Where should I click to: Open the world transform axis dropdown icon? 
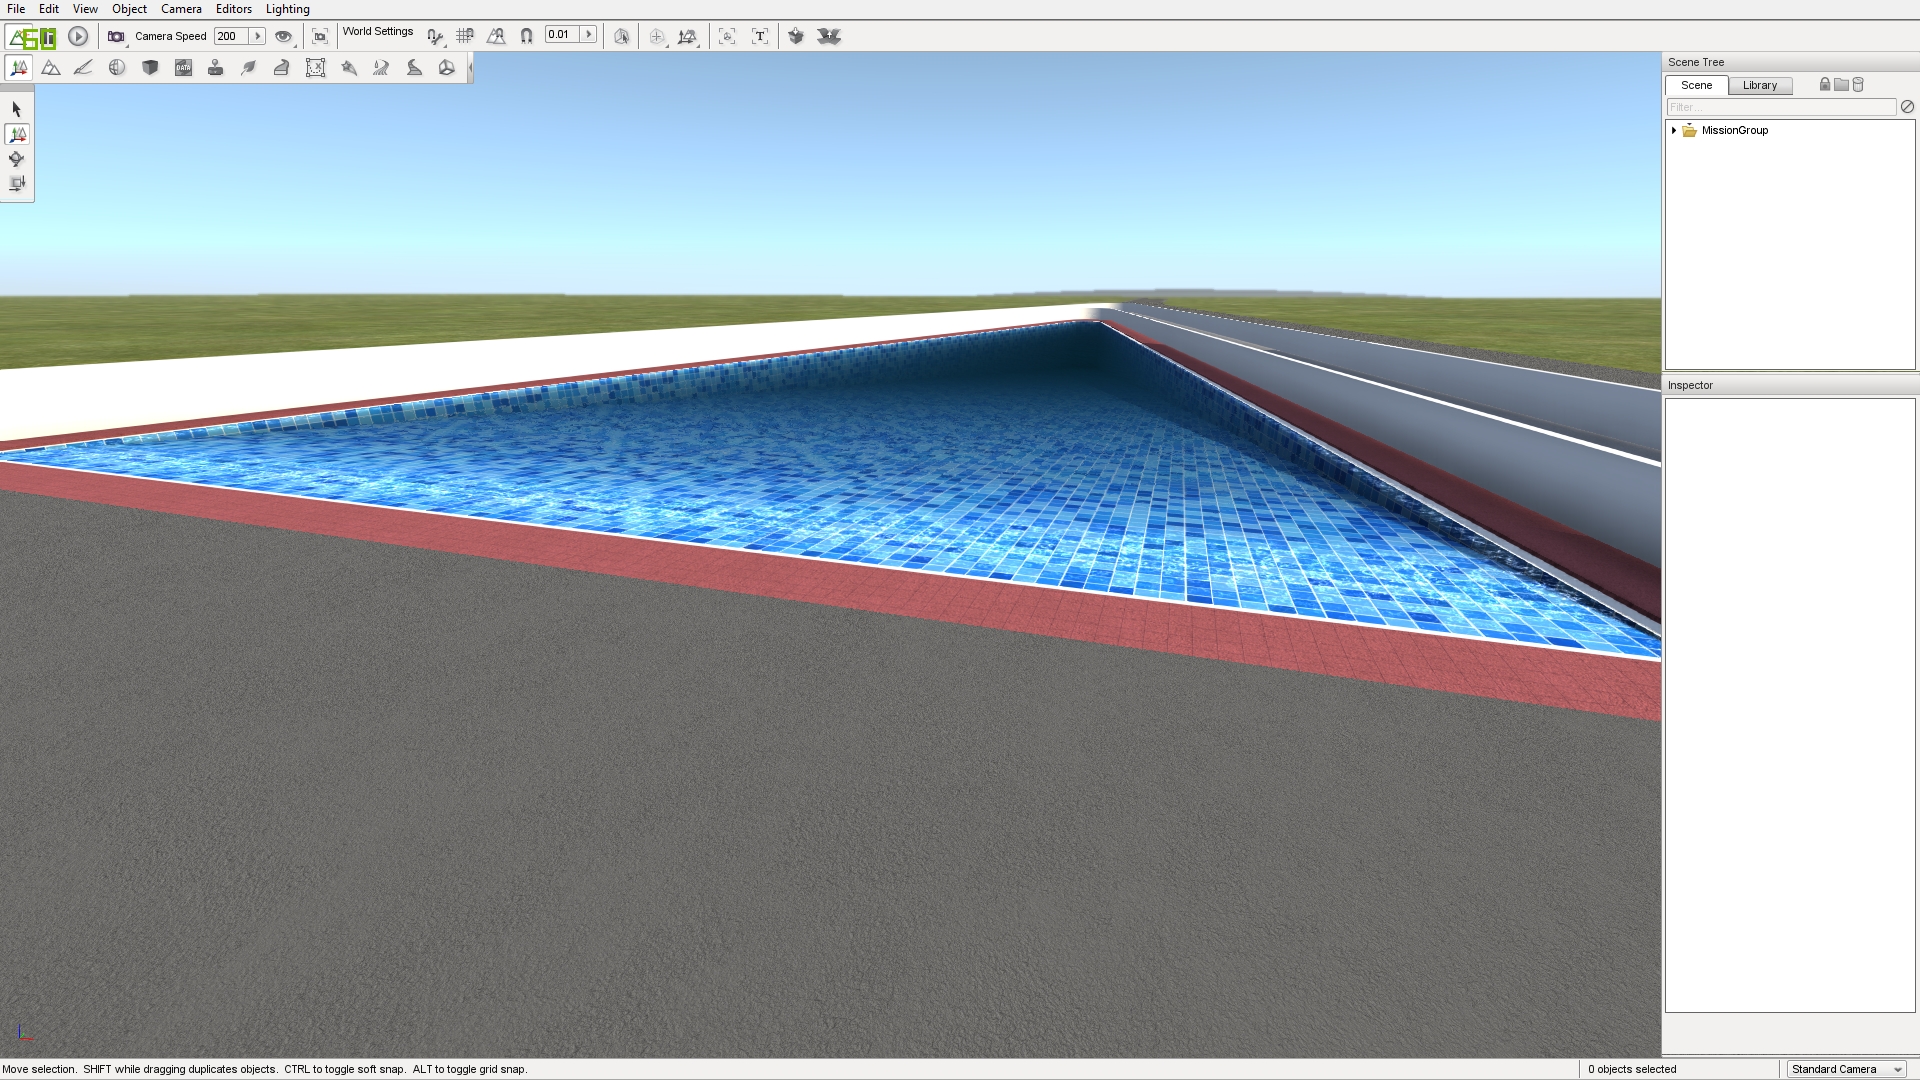point(687,37)
